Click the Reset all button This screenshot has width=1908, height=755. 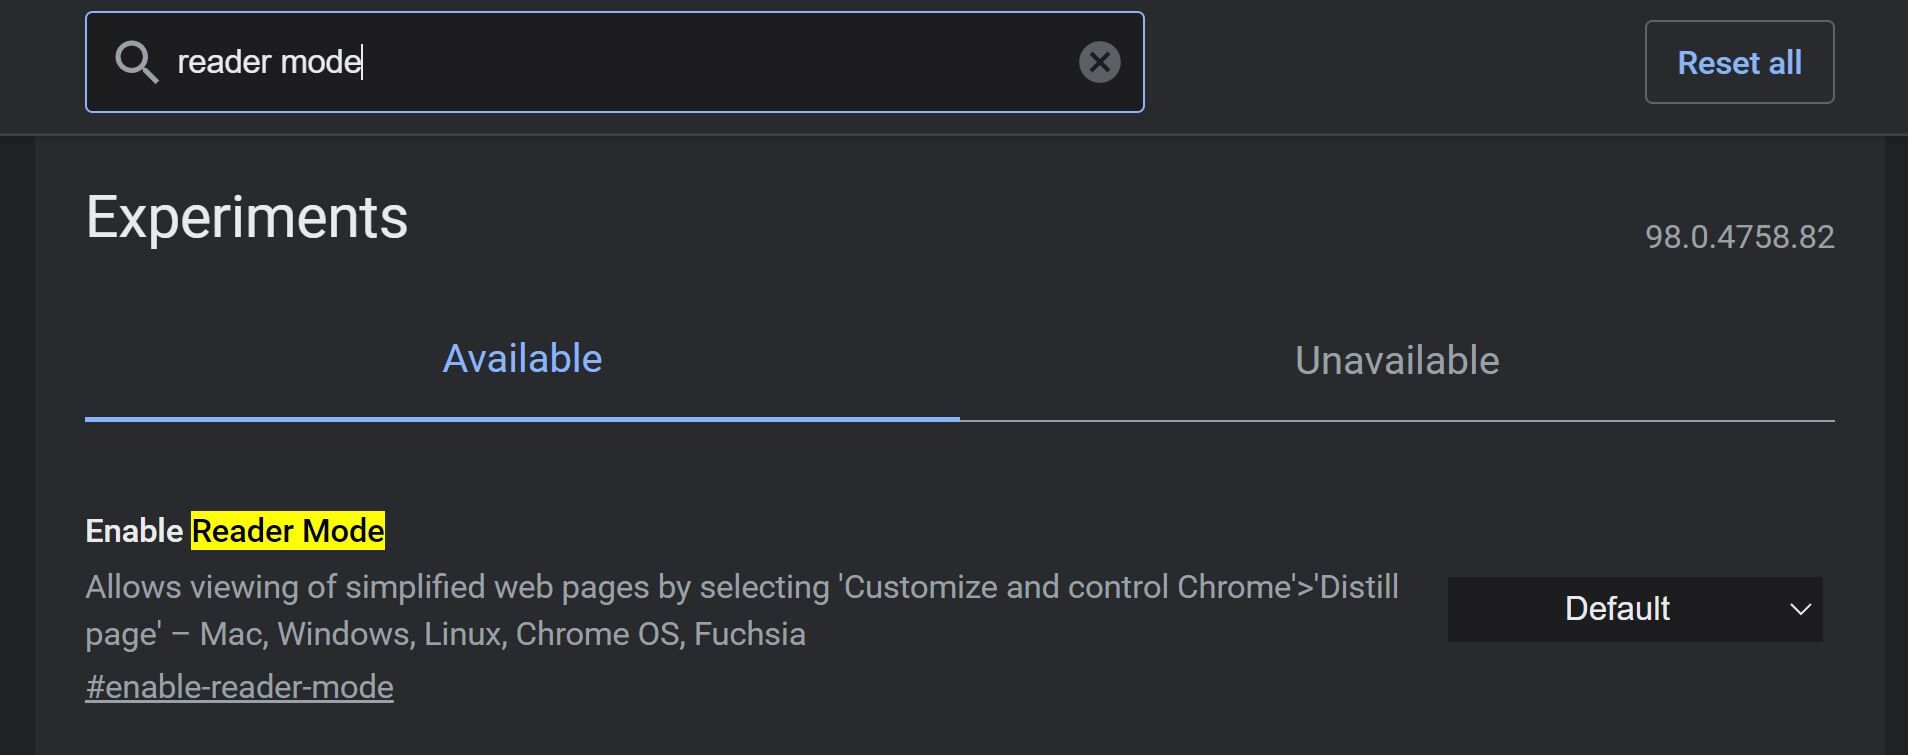1739,62
